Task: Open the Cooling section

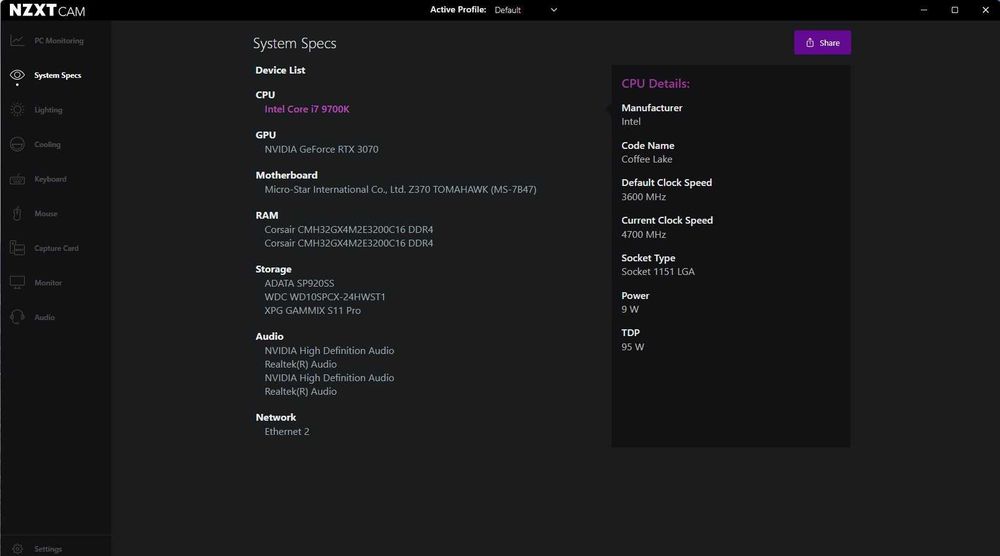Action: click(x=47, y=145)
